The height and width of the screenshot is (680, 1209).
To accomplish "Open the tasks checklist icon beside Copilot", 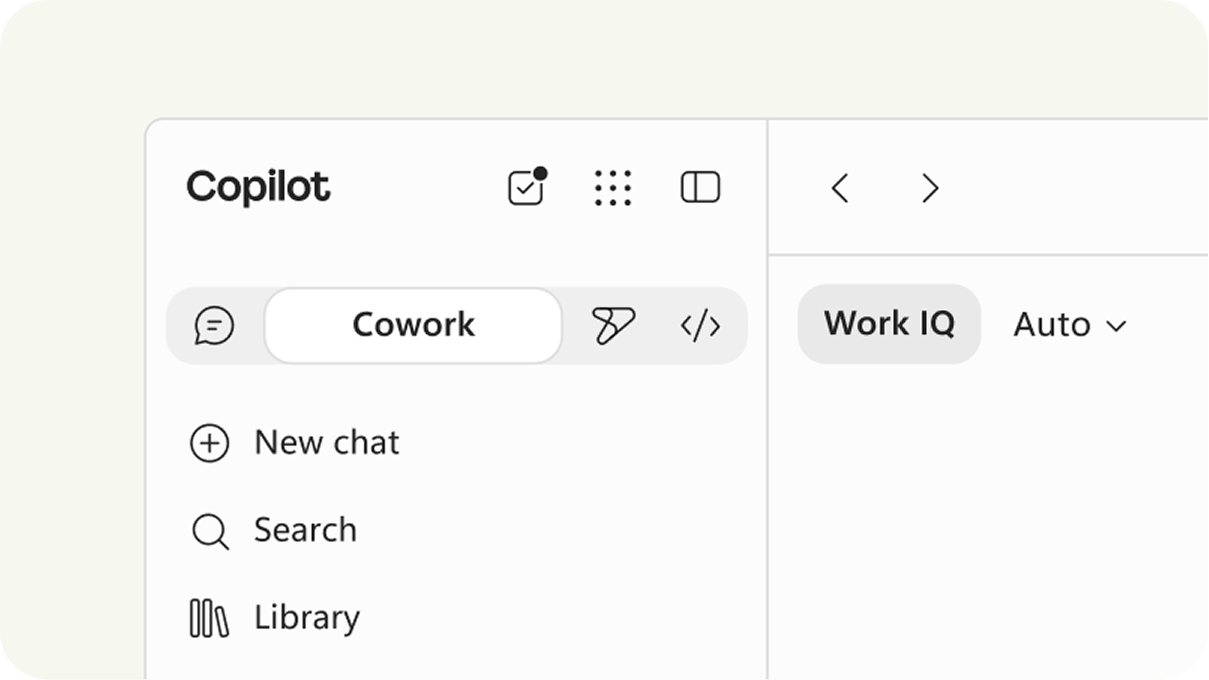I will coord(526,187).
